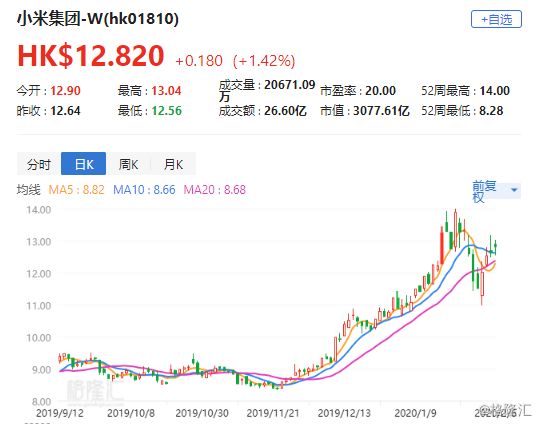Click the 成交额 value 26.60亿
The image size is (539, 424).
[285, 111]
